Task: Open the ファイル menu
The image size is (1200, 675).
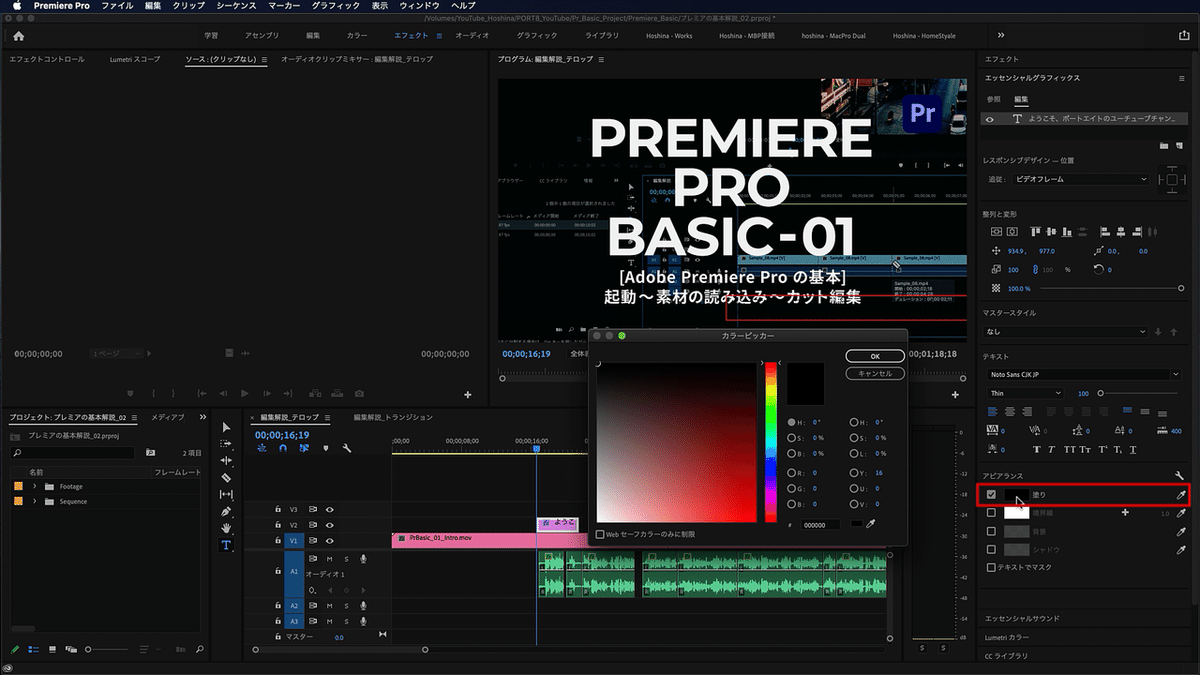Action: point(117,6)
